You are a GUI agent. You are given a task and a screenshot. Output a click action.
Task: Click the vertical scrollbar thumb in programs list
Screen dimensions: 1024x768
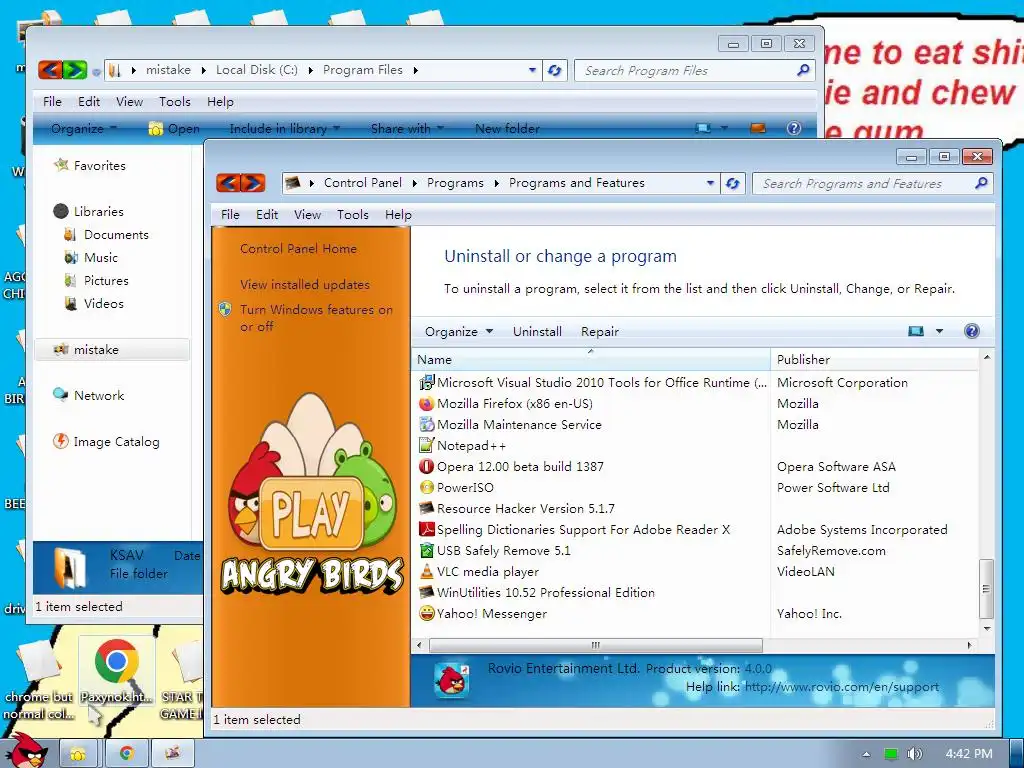tap(986, 588)
